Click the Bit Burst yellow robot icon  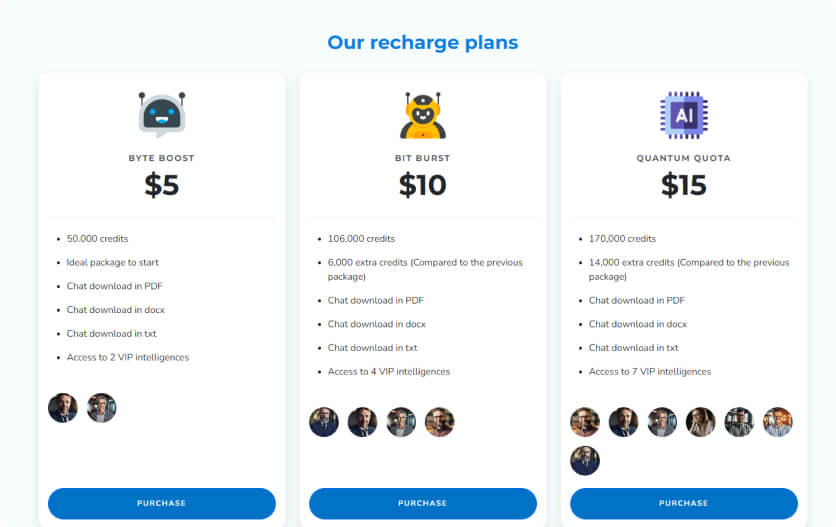(423, 115)
